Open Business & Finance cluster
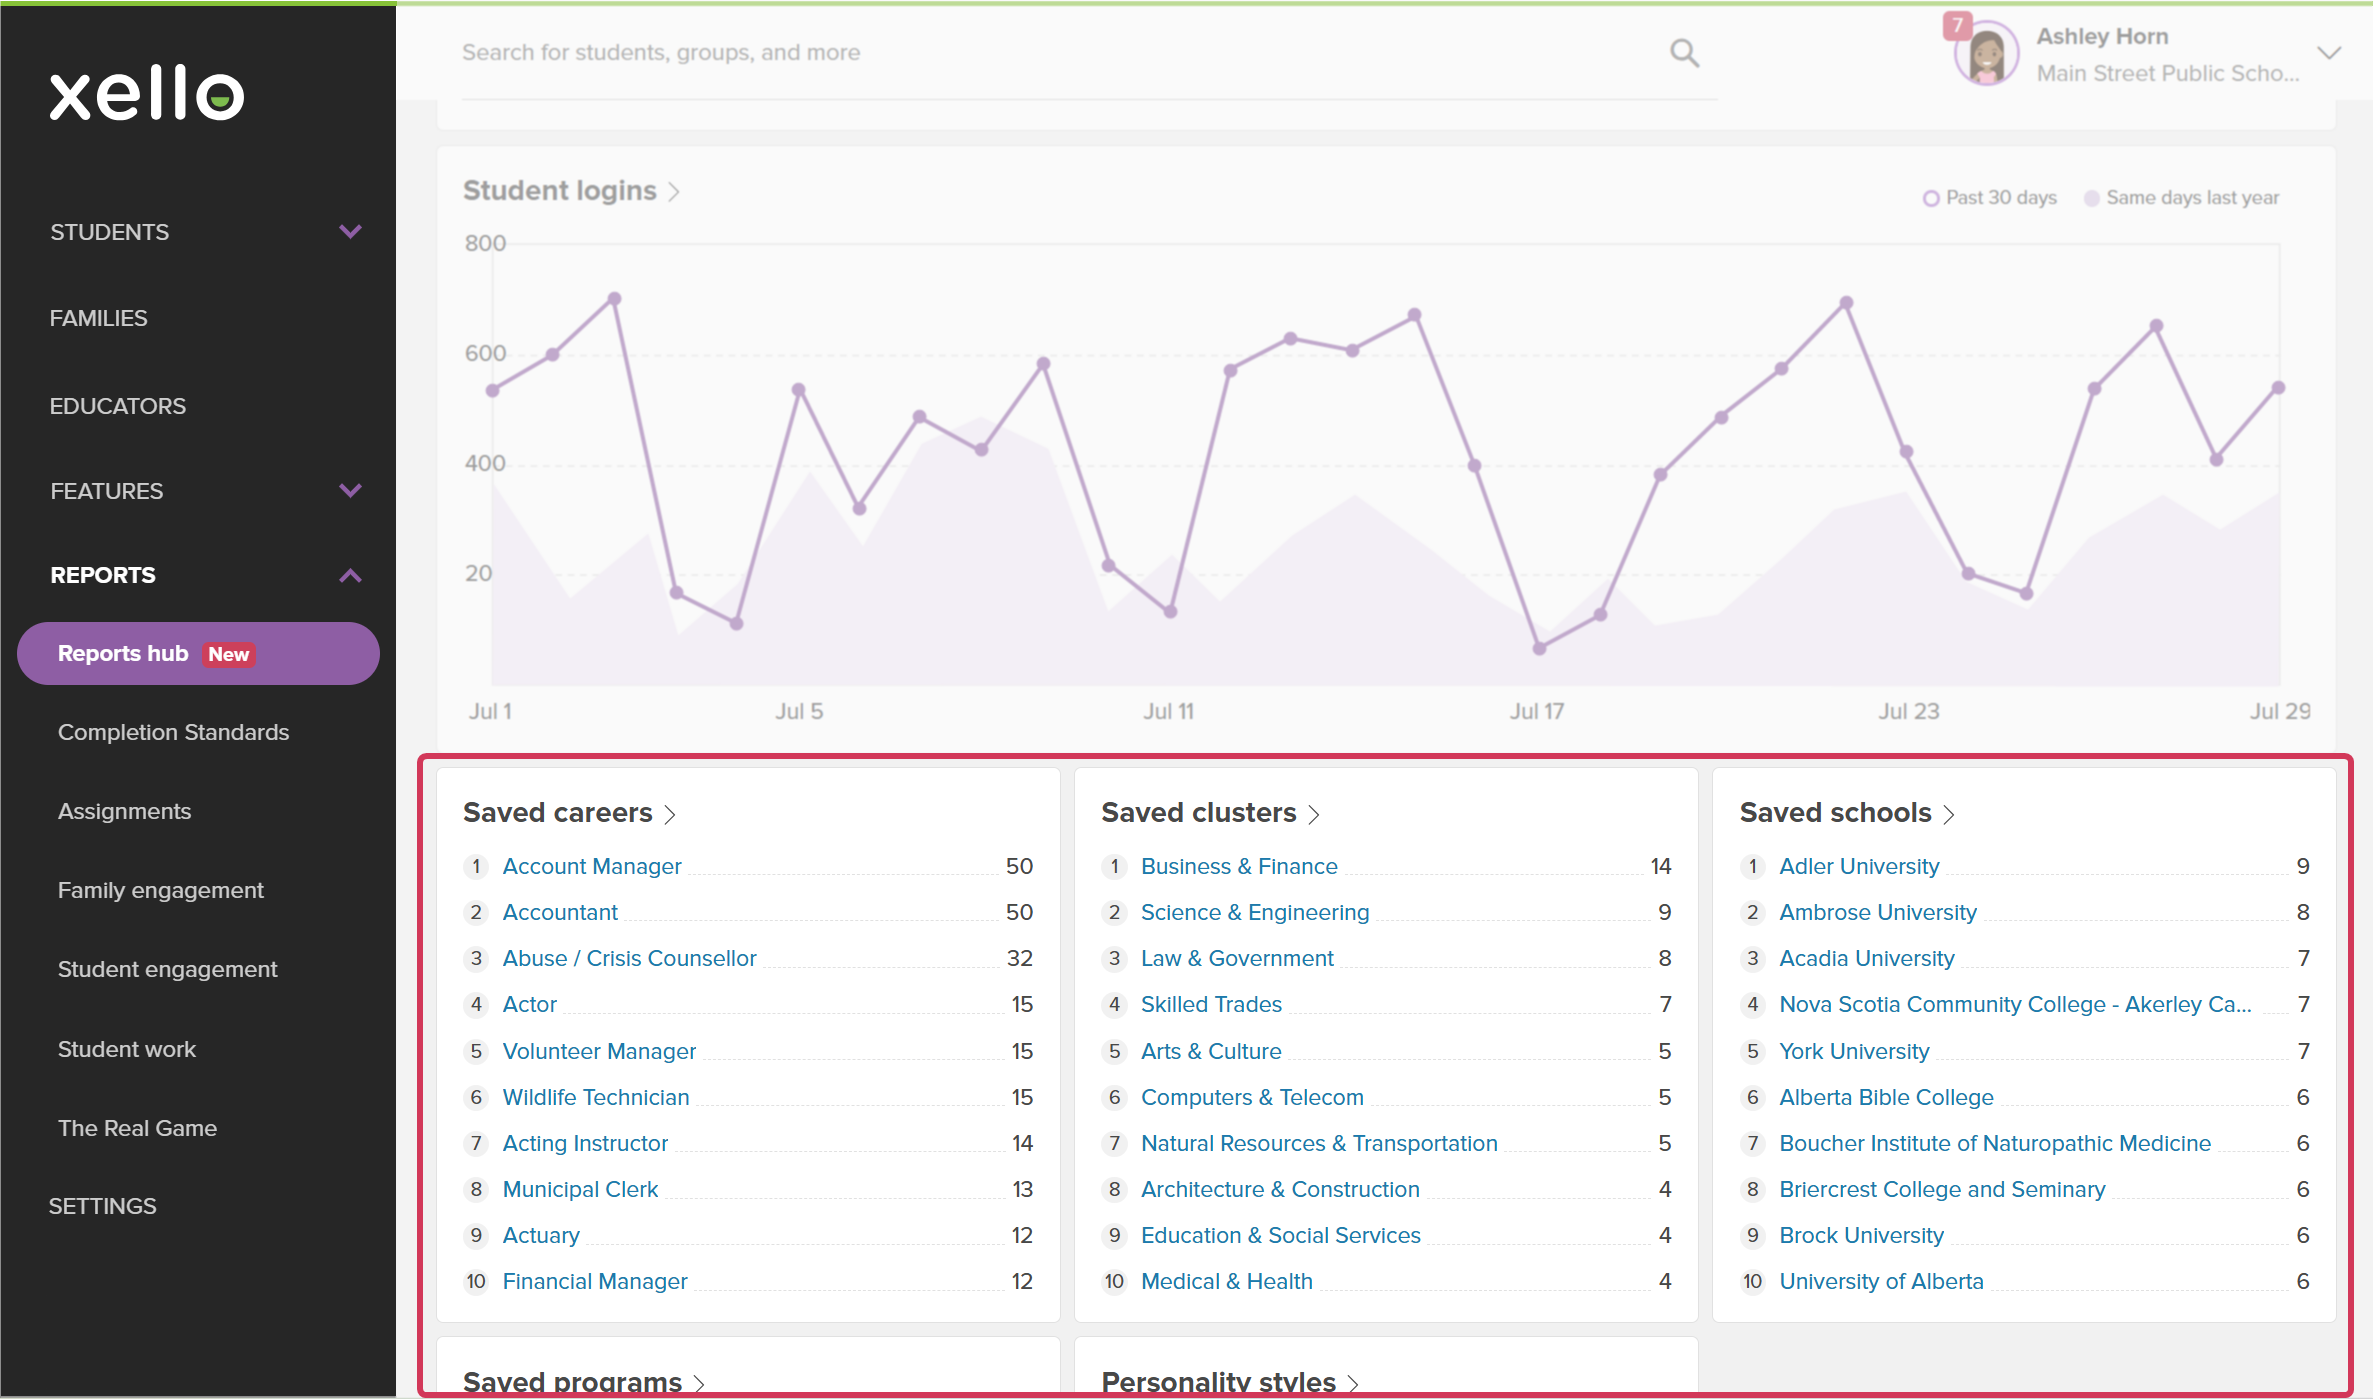This screenshot has width=2373, height=1399. [x=1239, y=866]
